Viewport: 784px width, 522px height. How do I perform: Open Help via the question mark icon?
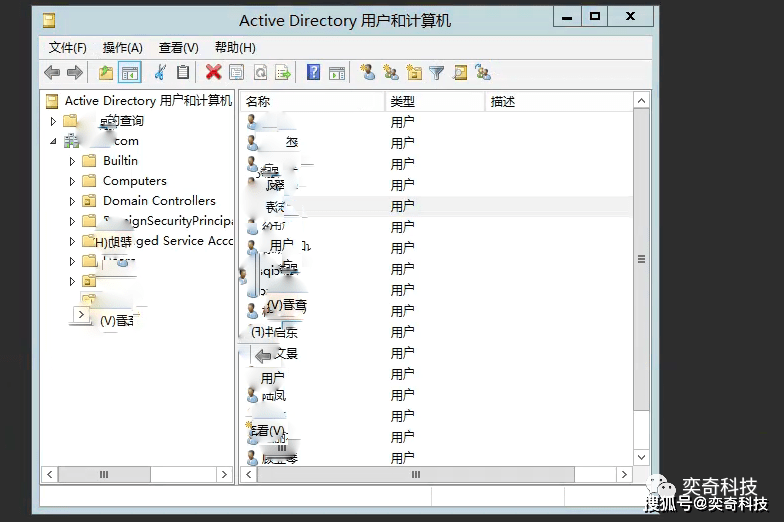tap(314, 72)
